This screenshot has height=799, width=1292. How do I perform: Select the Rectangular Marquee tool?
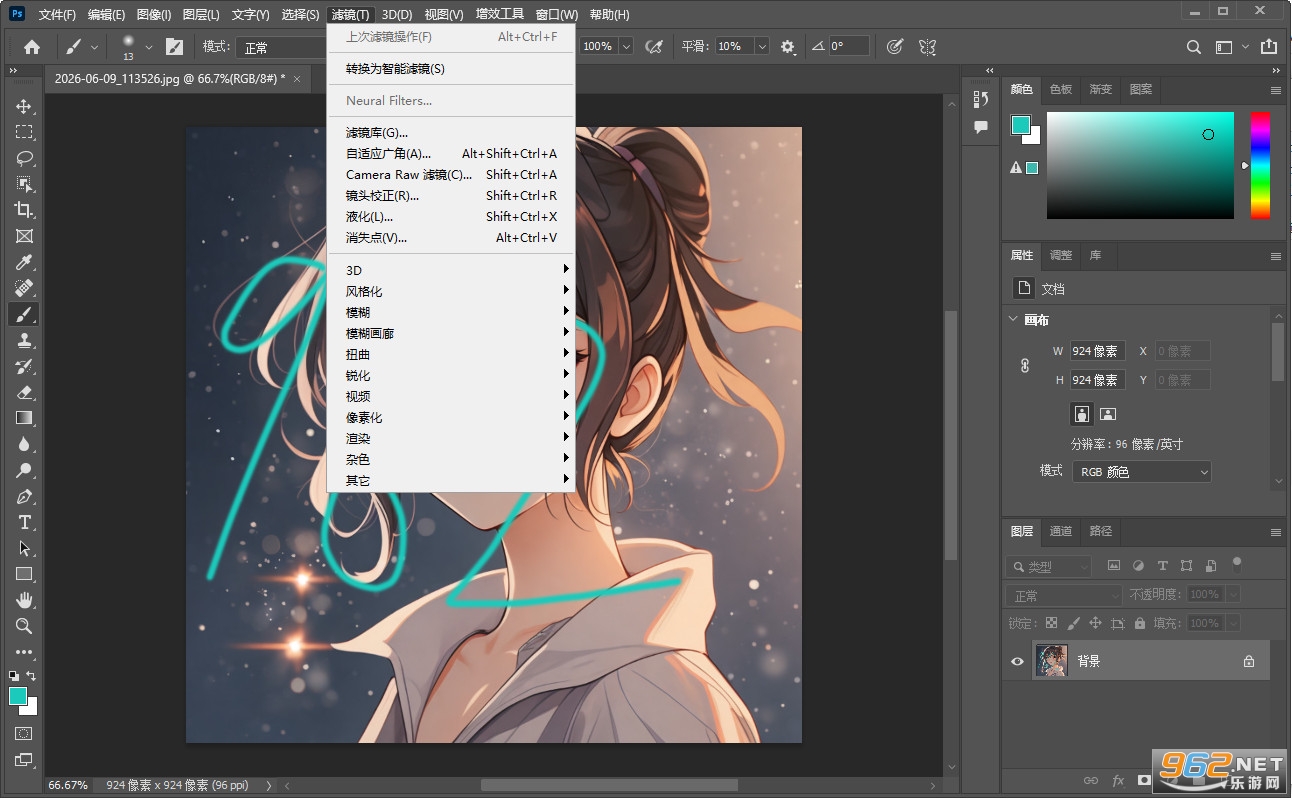click(24, 132)
